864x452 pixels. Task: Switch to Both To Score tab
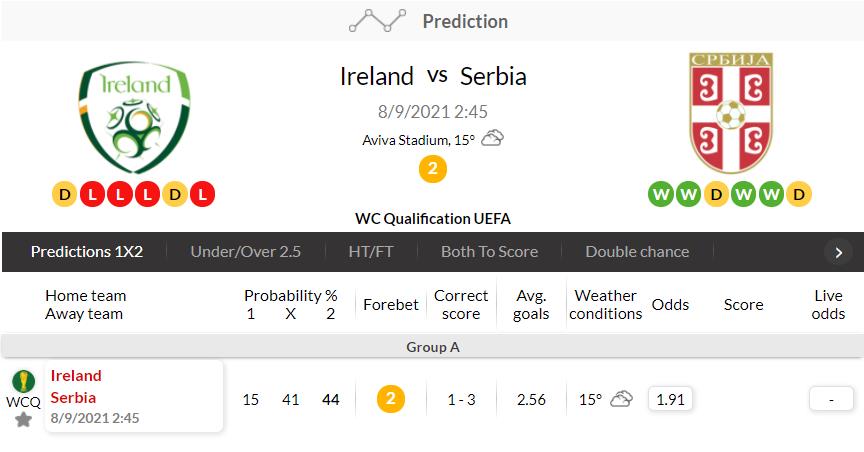click(x=489, y=252)
